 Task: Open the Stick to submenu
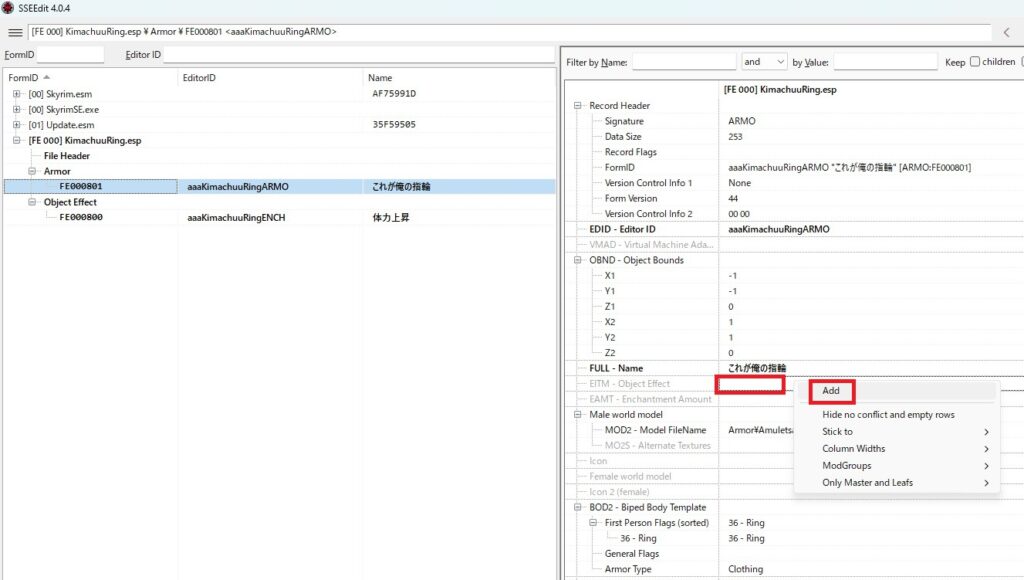[x=838, y=432]
